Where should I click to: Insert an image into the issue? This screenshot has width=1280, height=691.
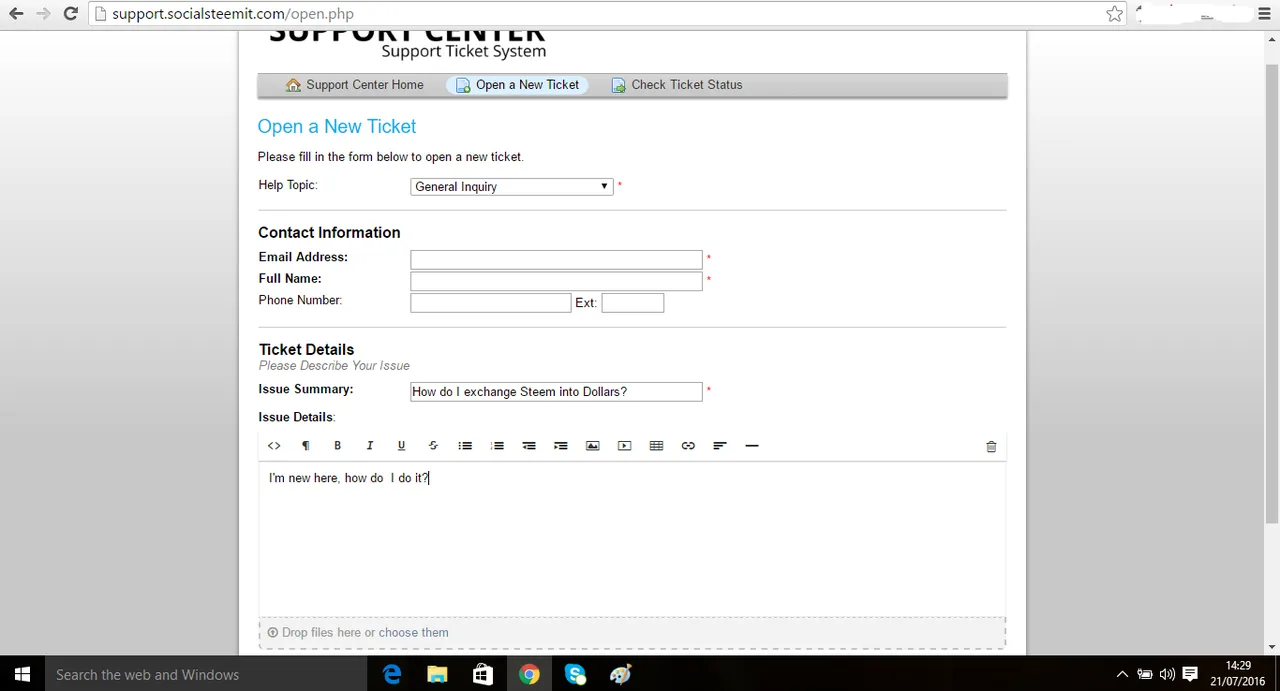[x=593, y=446]
